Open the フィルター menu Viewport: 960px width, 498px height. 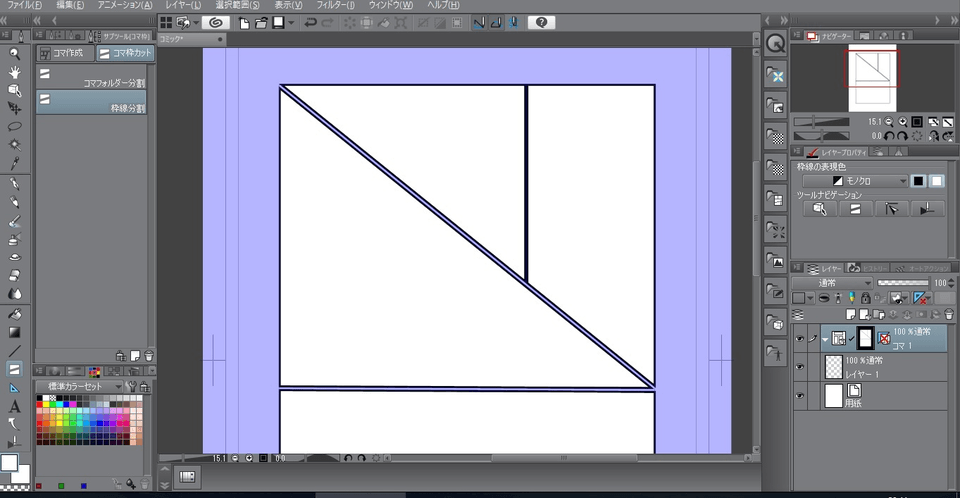(336, 5)
